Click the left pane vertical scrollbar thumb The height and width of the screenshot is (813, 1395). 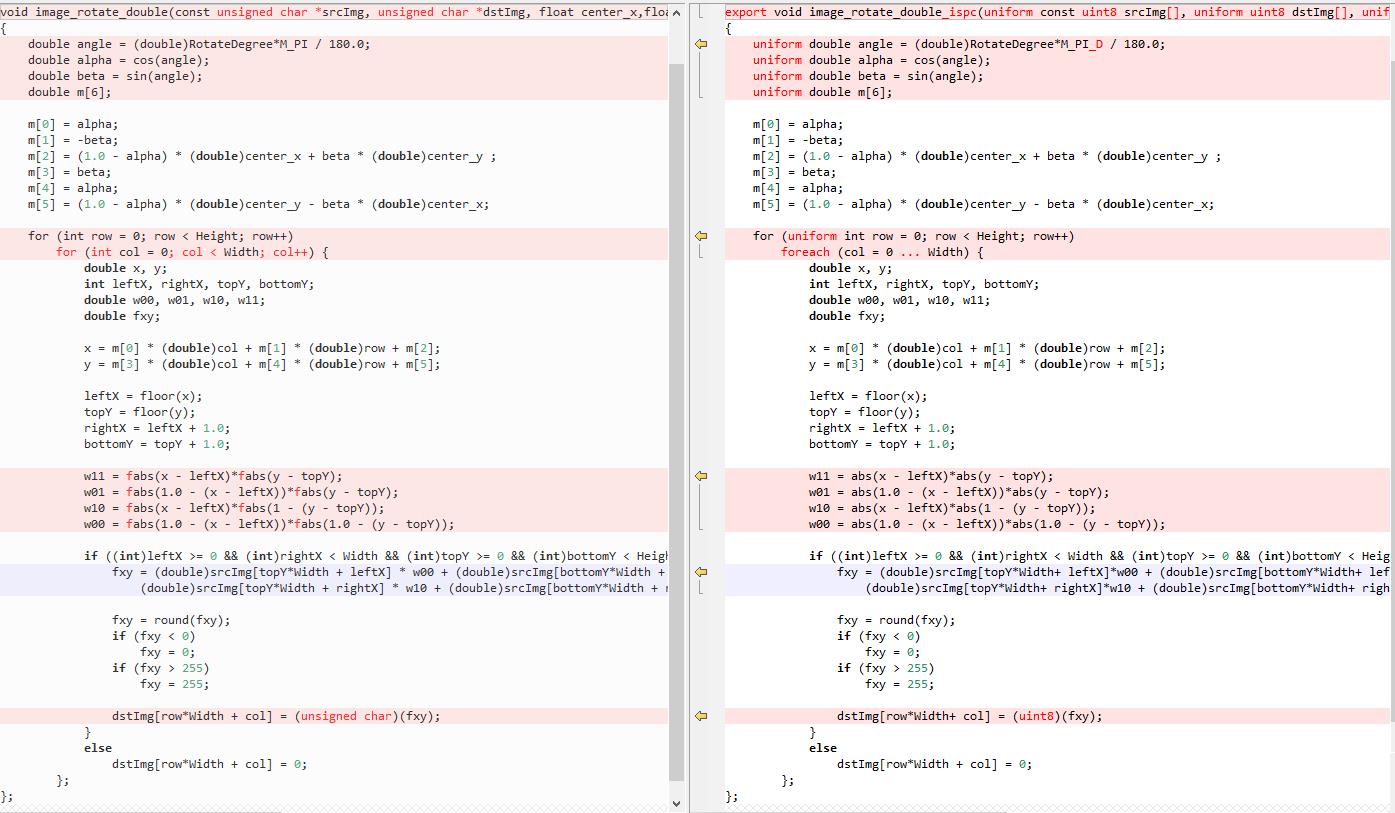coord(676,420)
